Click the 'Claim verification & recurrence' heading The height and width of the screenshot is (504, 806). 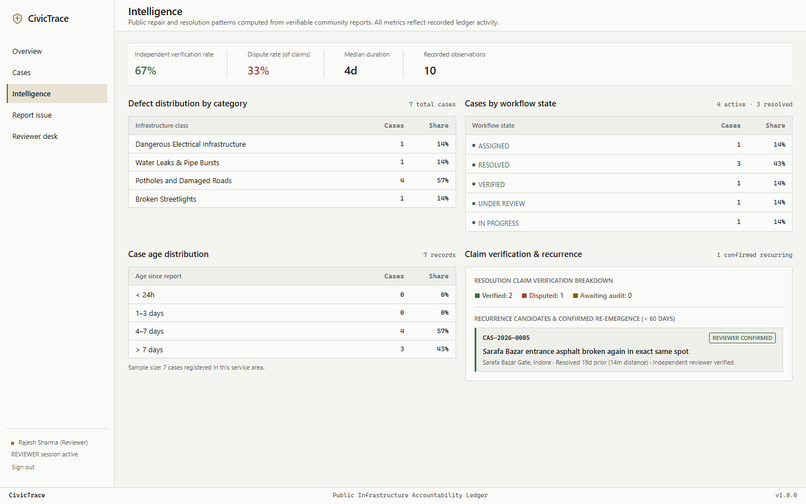(523, 254)
